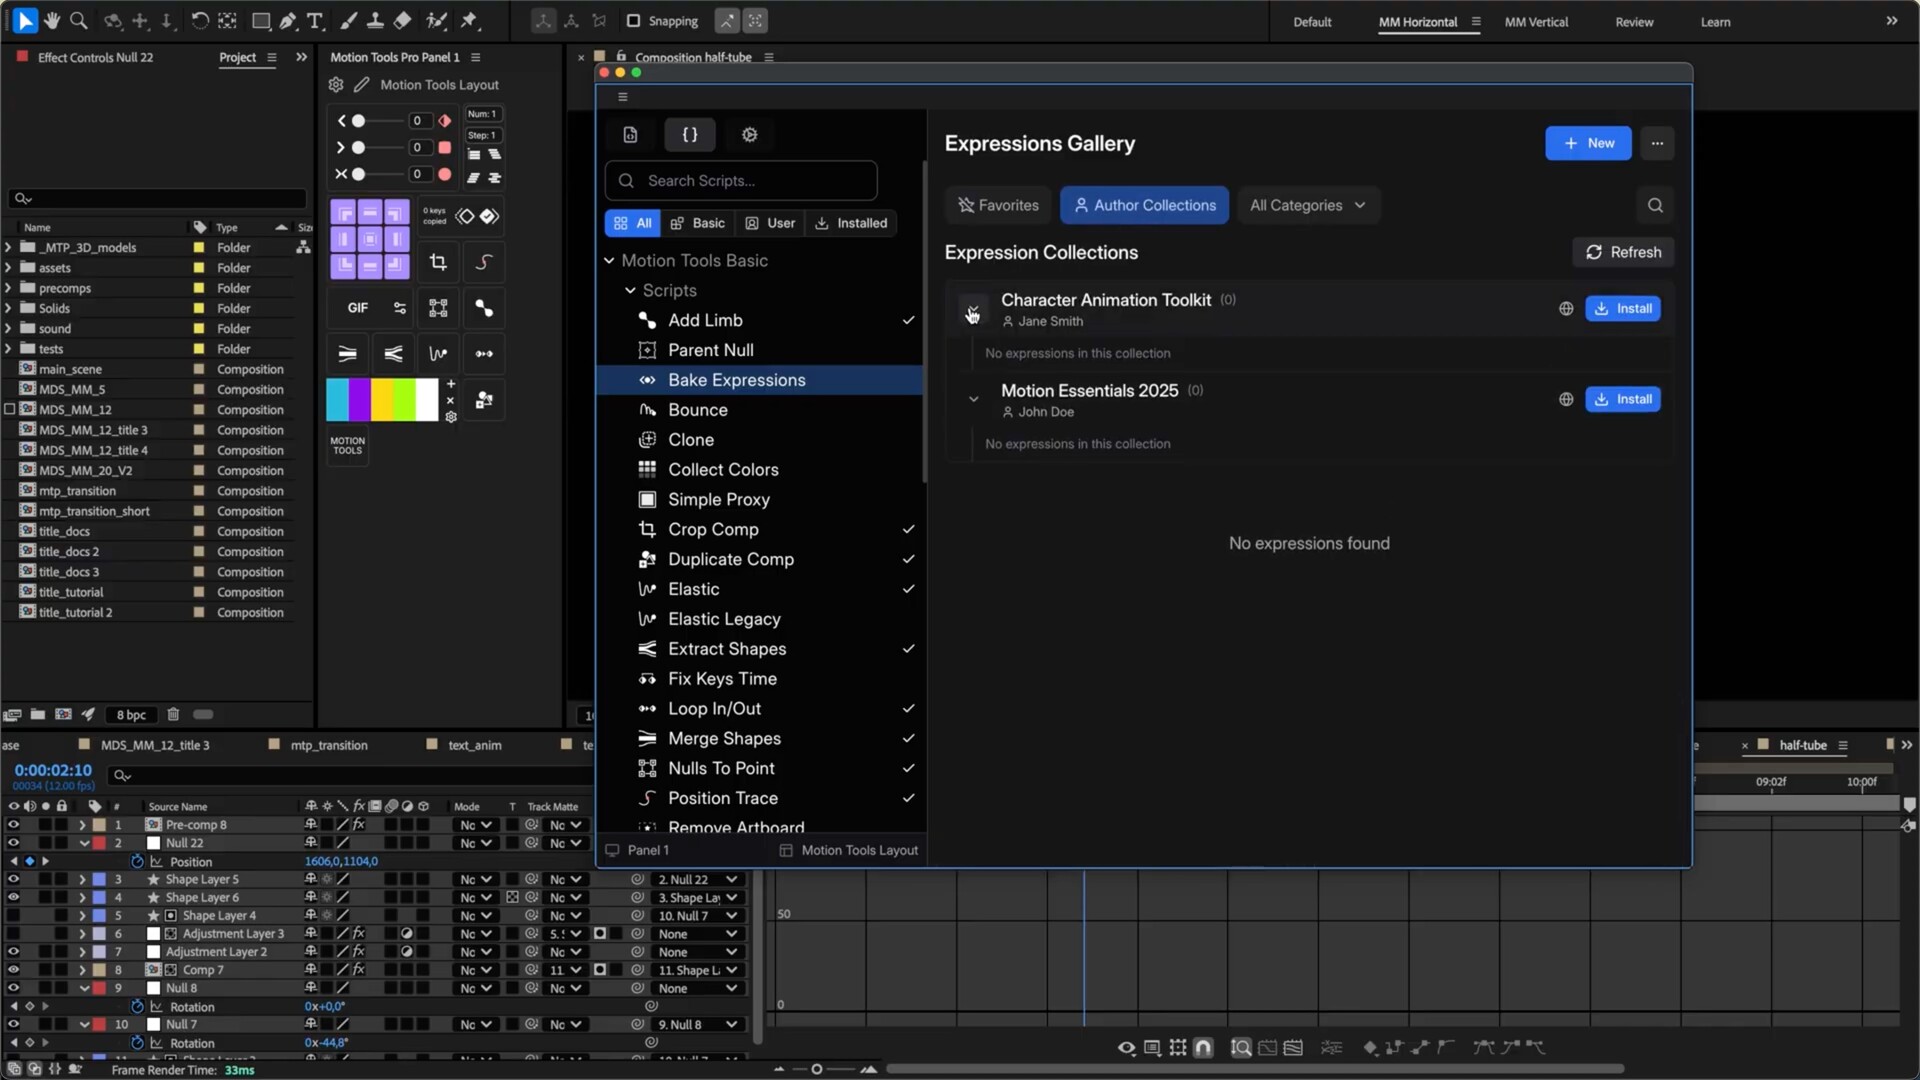
Task: Click the New expression button
Action: 1588,143
